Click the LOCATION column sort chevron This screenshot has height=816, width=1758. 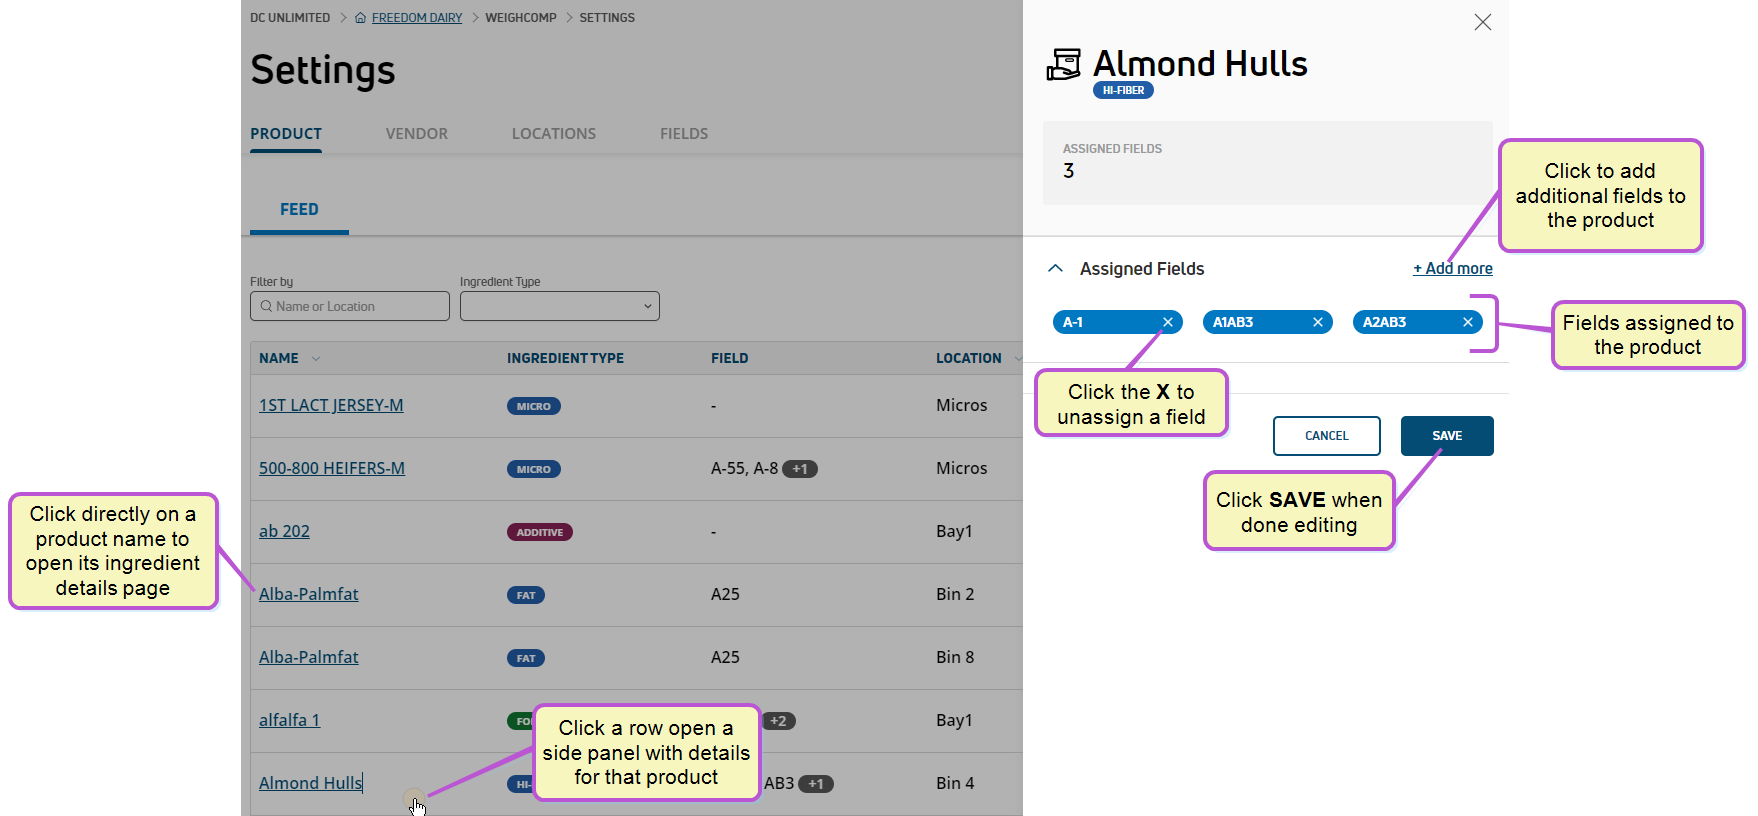tap(1017, 358)
